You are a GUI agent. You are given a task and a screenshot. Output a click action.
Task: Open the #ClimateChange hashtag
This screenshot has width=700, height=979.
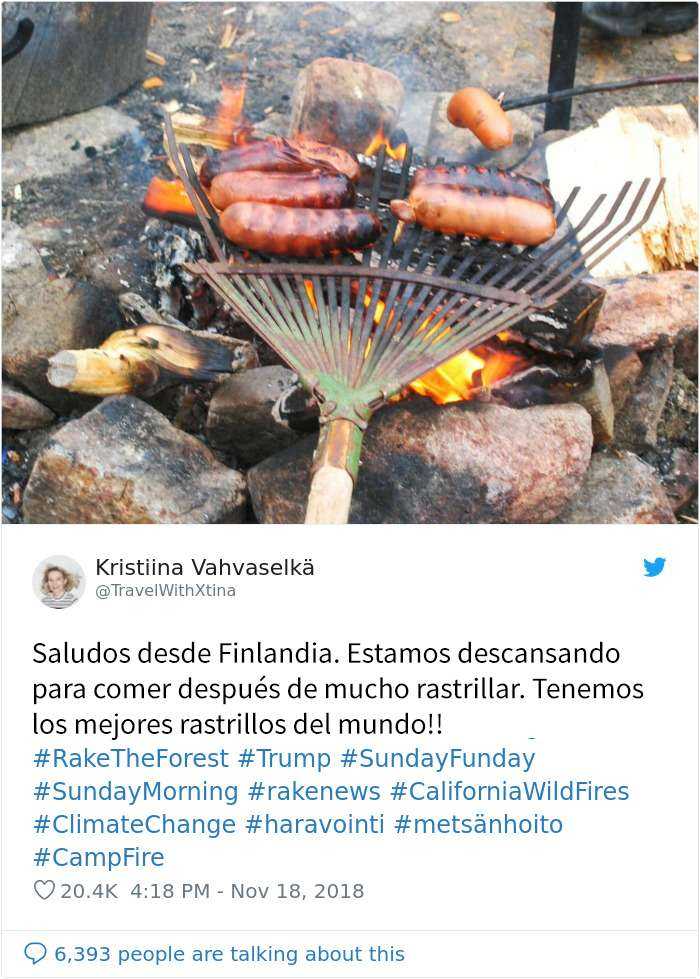pos(134,824)
